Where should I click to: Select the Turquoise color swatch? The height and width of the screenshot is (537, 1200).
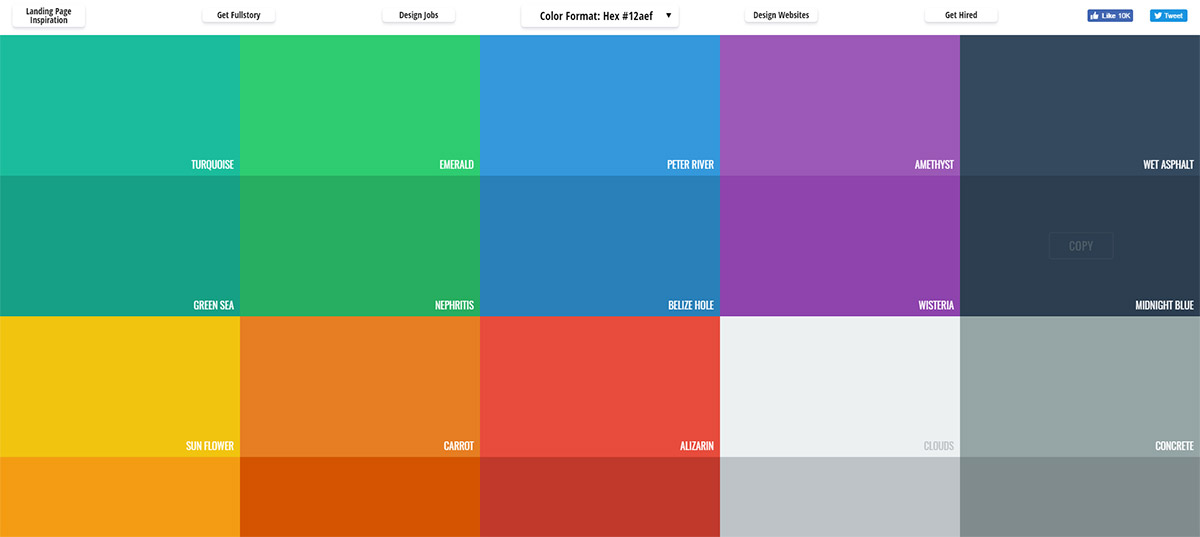click(120, 105)
